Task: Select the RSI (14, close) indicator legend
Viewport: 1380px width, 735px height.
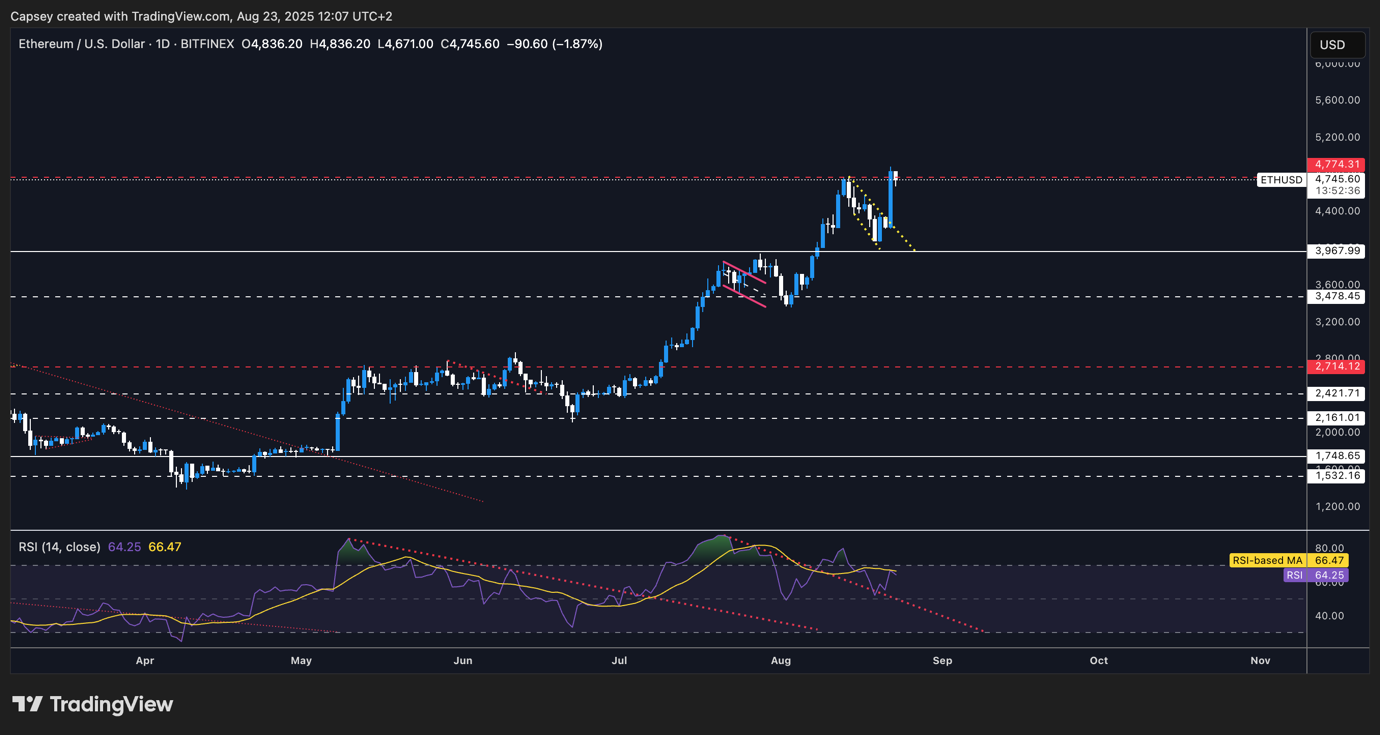Action: click(60, 547)
